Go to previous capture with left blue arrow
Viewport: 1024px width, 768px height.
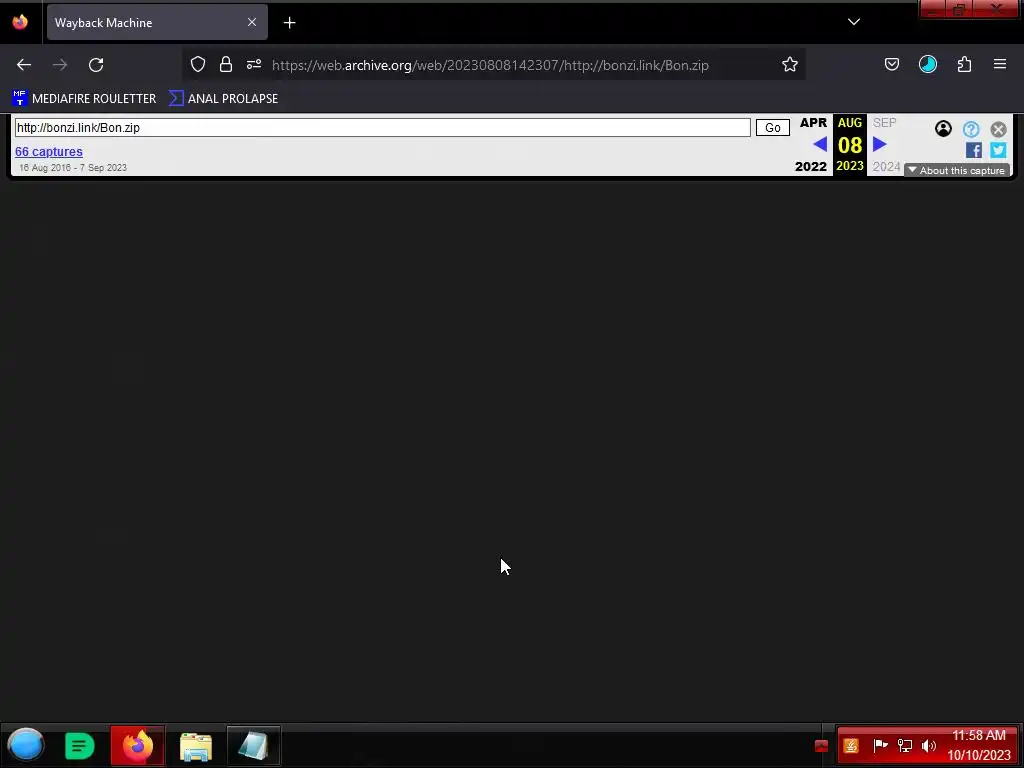click(820, 144)
